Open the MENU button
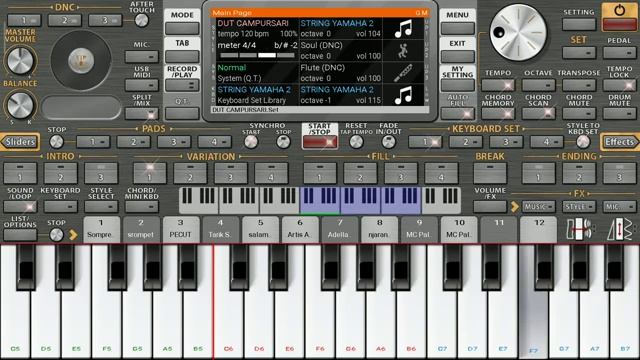This screenshot has width=640, height=360. pos(458,28)
